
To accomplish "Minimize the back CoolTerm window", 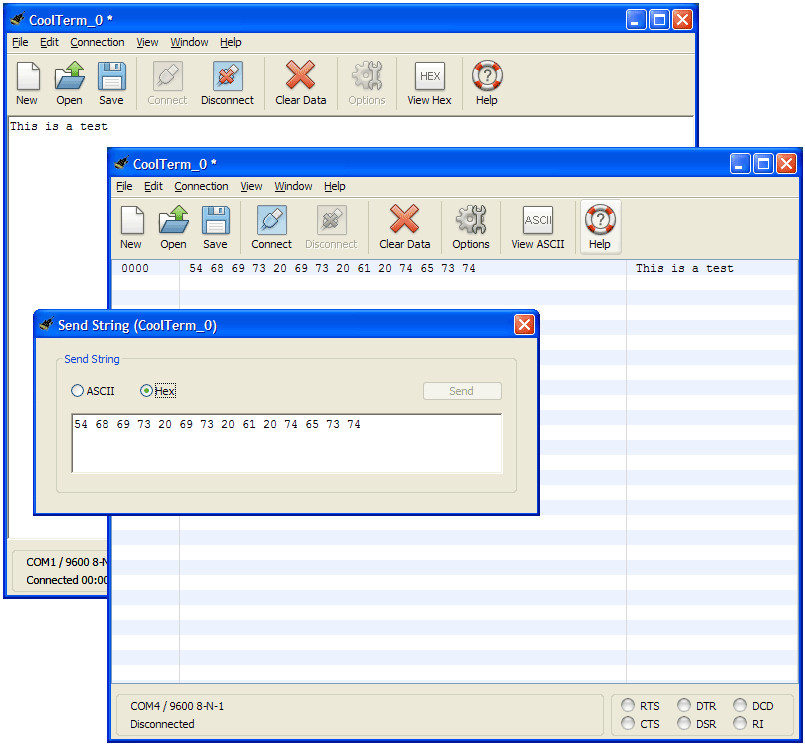I will [x=636, y=20].
